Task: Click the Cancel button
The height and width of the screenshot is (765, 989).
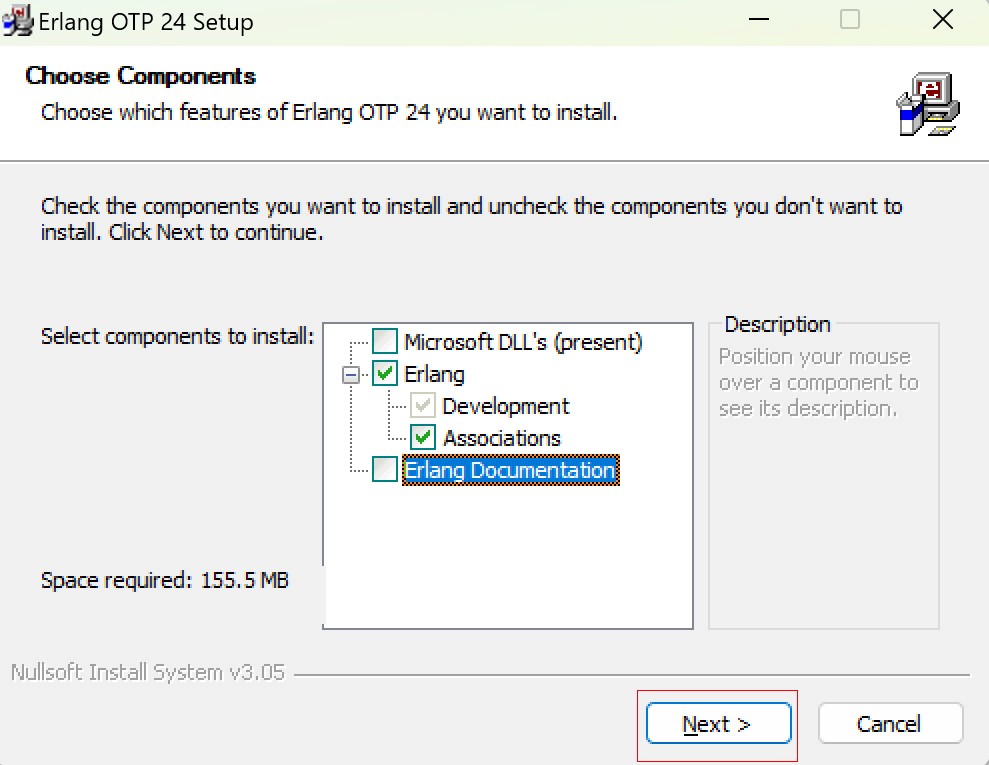Action: [890, 723]
